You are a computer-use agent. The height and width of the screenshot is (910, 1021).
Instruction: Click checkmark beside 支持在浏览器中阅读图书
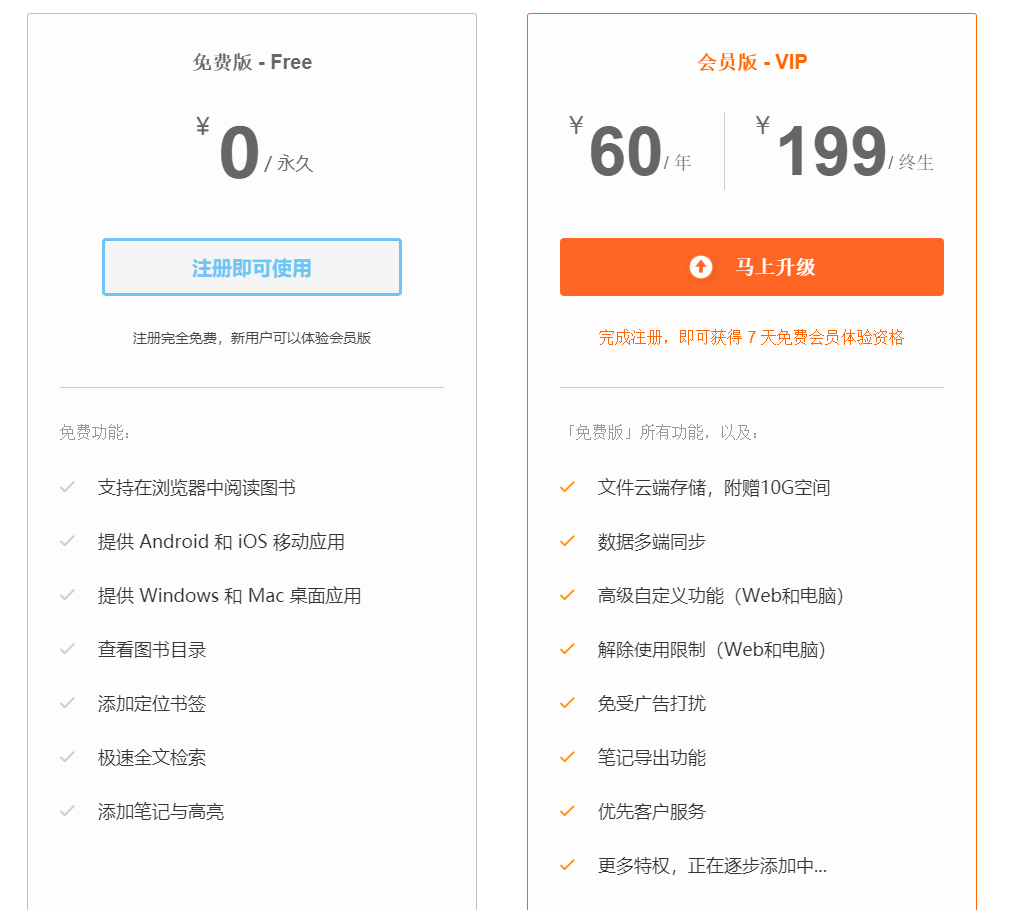[68, 487]
